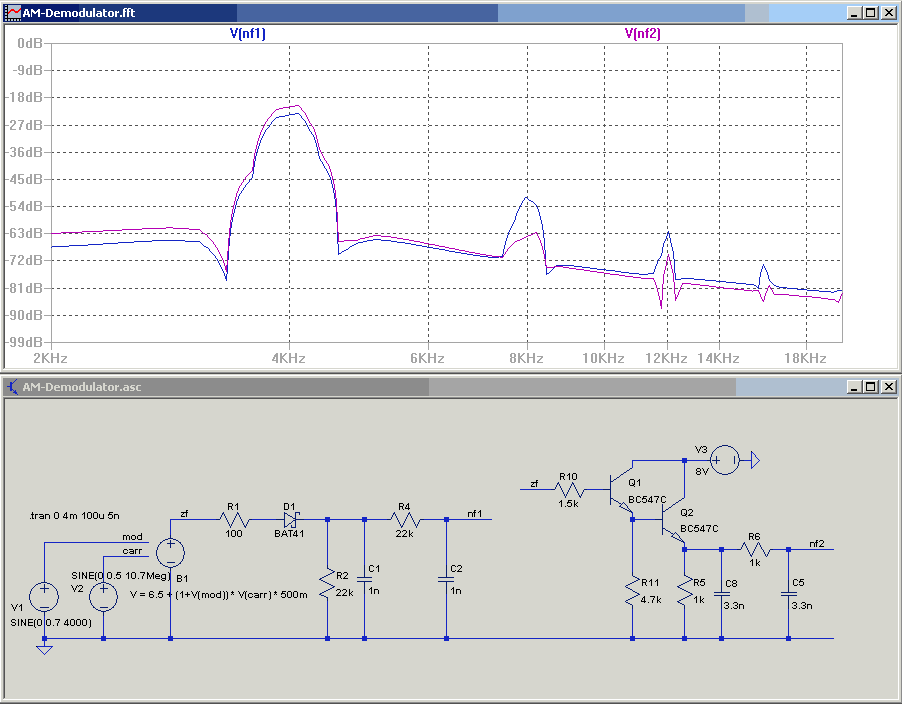
Task: Select resistor R11 symbol
Action: 632,592
